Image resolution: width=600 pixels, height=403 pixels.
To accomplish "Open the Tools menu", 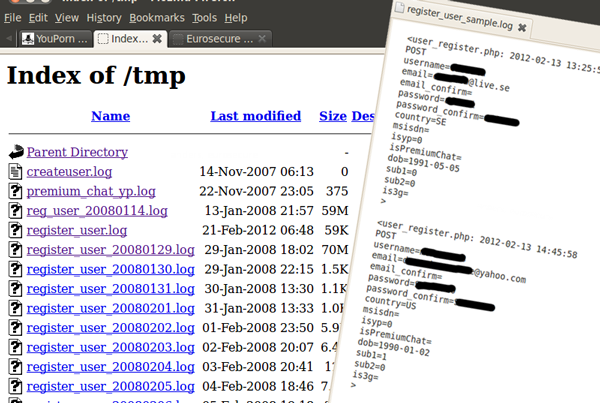I will click(204, 18).
